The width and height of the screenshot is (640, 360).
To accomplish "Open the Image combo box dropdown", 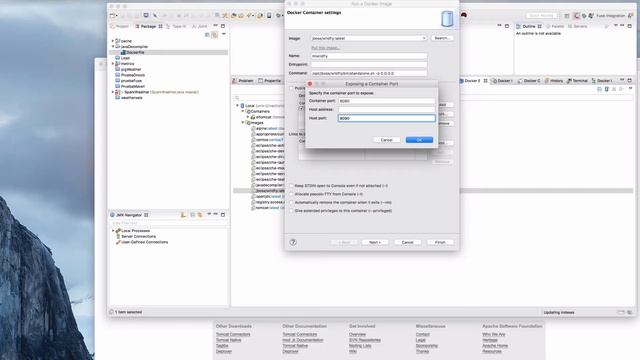I will pos(424,38).
